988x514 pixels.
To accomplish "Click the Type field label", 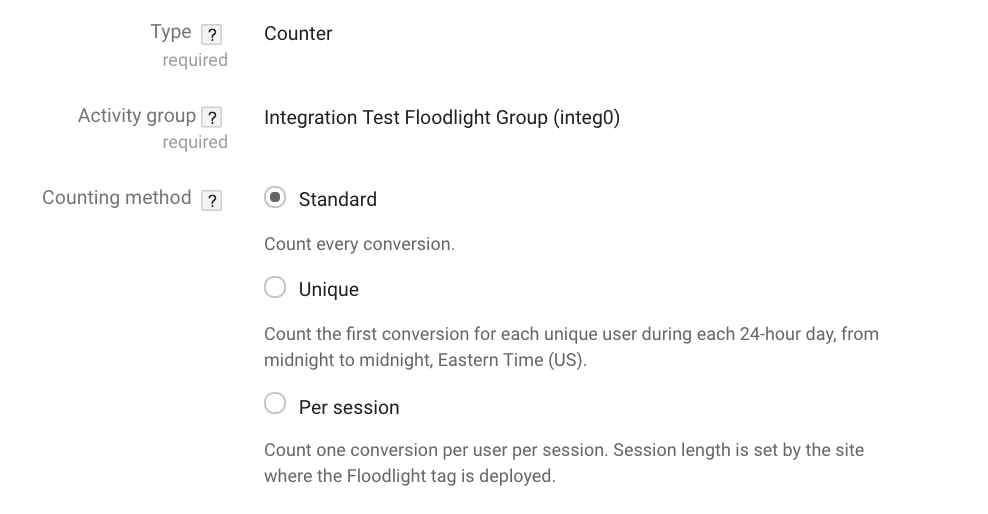I will coord(171,32).
